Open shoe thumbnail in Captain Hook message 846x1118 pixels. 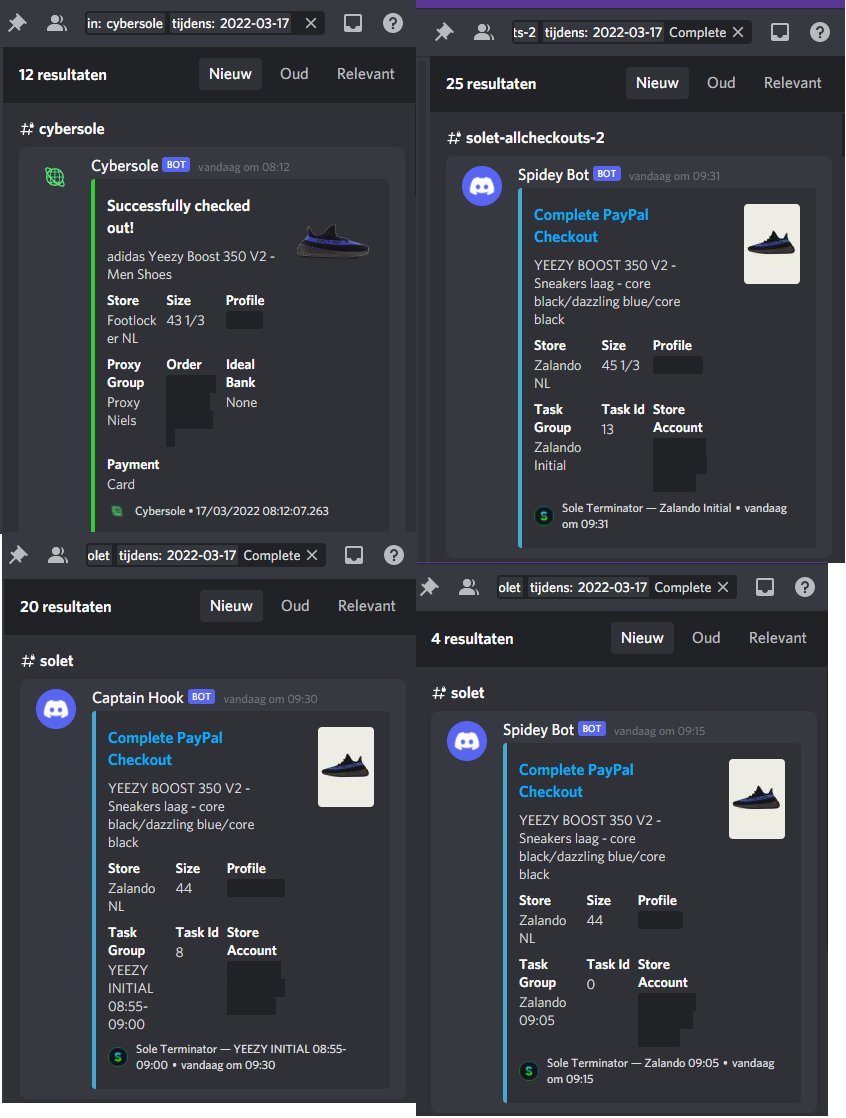[x=346, y=767]
